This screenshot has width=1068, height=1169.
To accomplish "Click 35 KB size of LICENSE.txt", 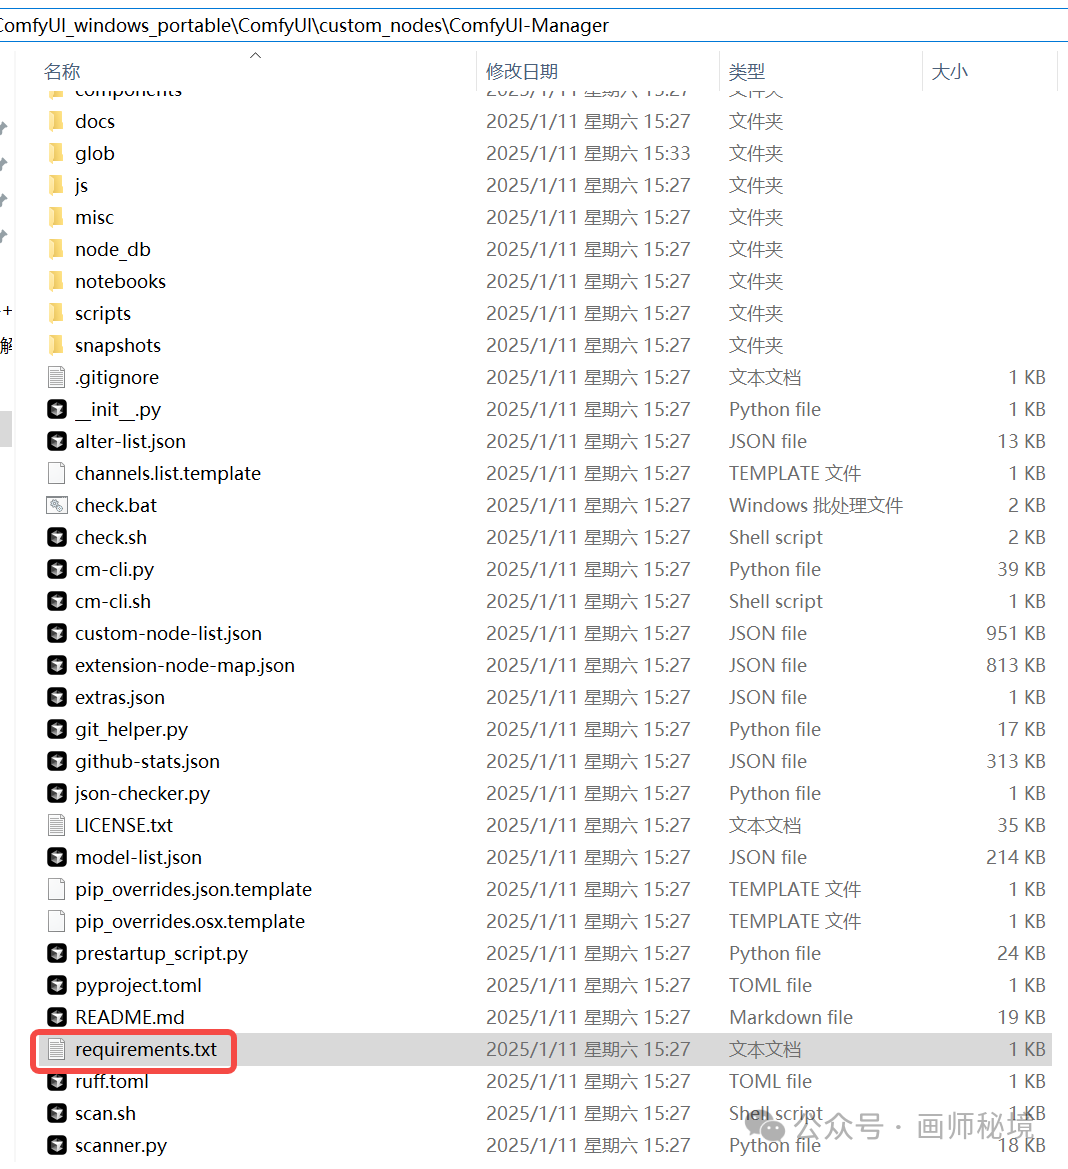I will click(x=1021, y=825).
